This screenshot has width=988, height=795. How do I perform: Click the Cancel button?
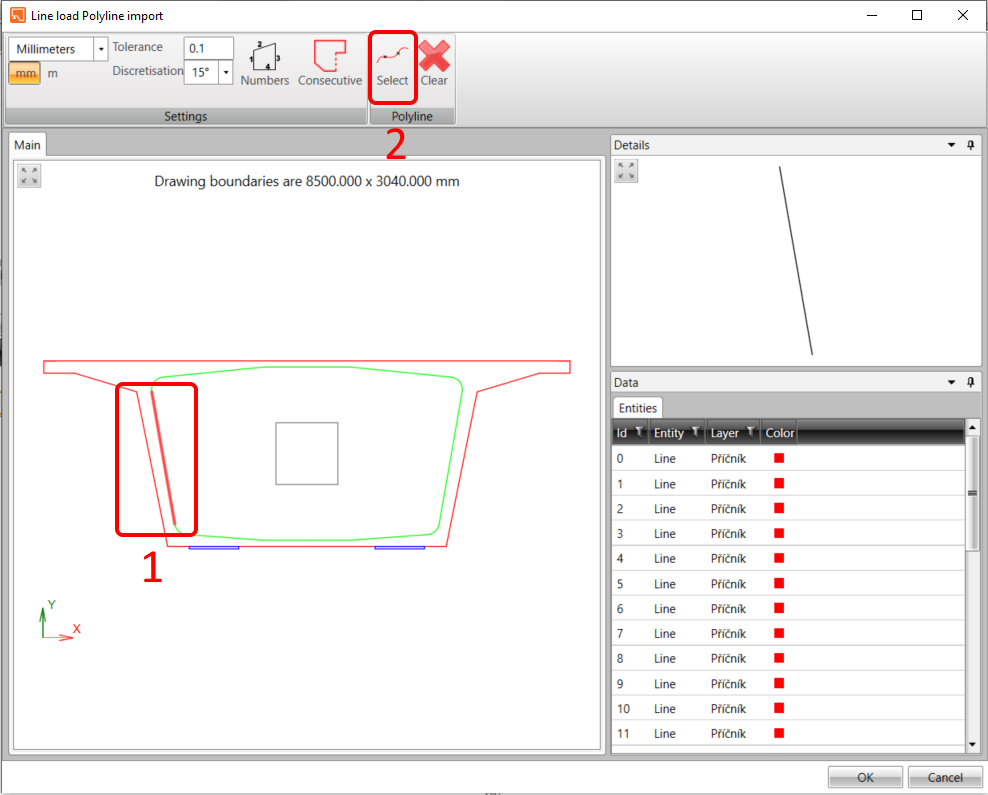click(x=945, y=777)
